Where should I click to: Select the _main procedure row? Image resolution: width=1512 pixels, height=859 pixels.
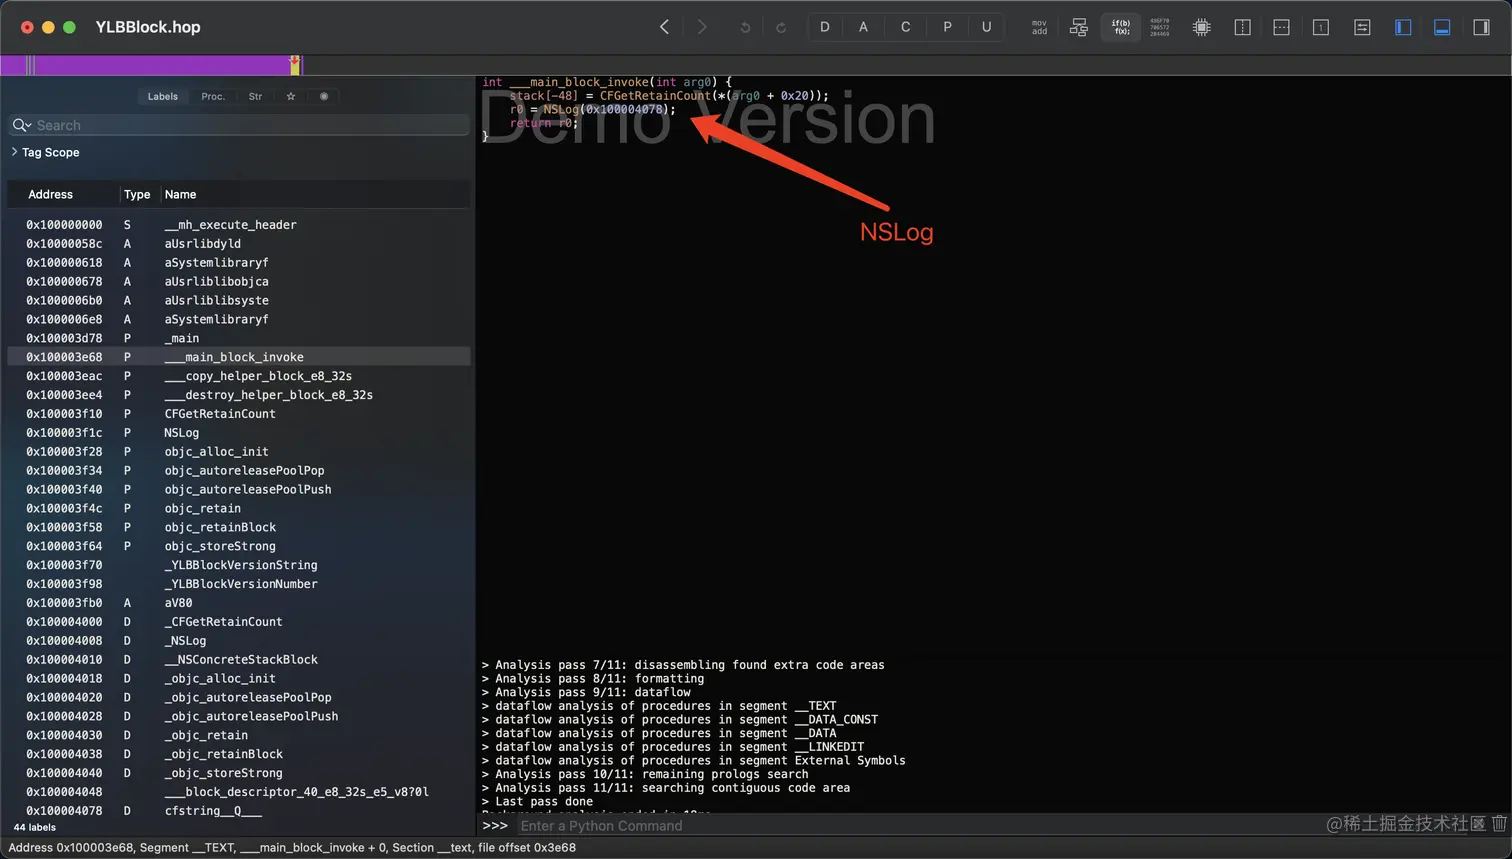pyautogui.click(x=239, y=338)
